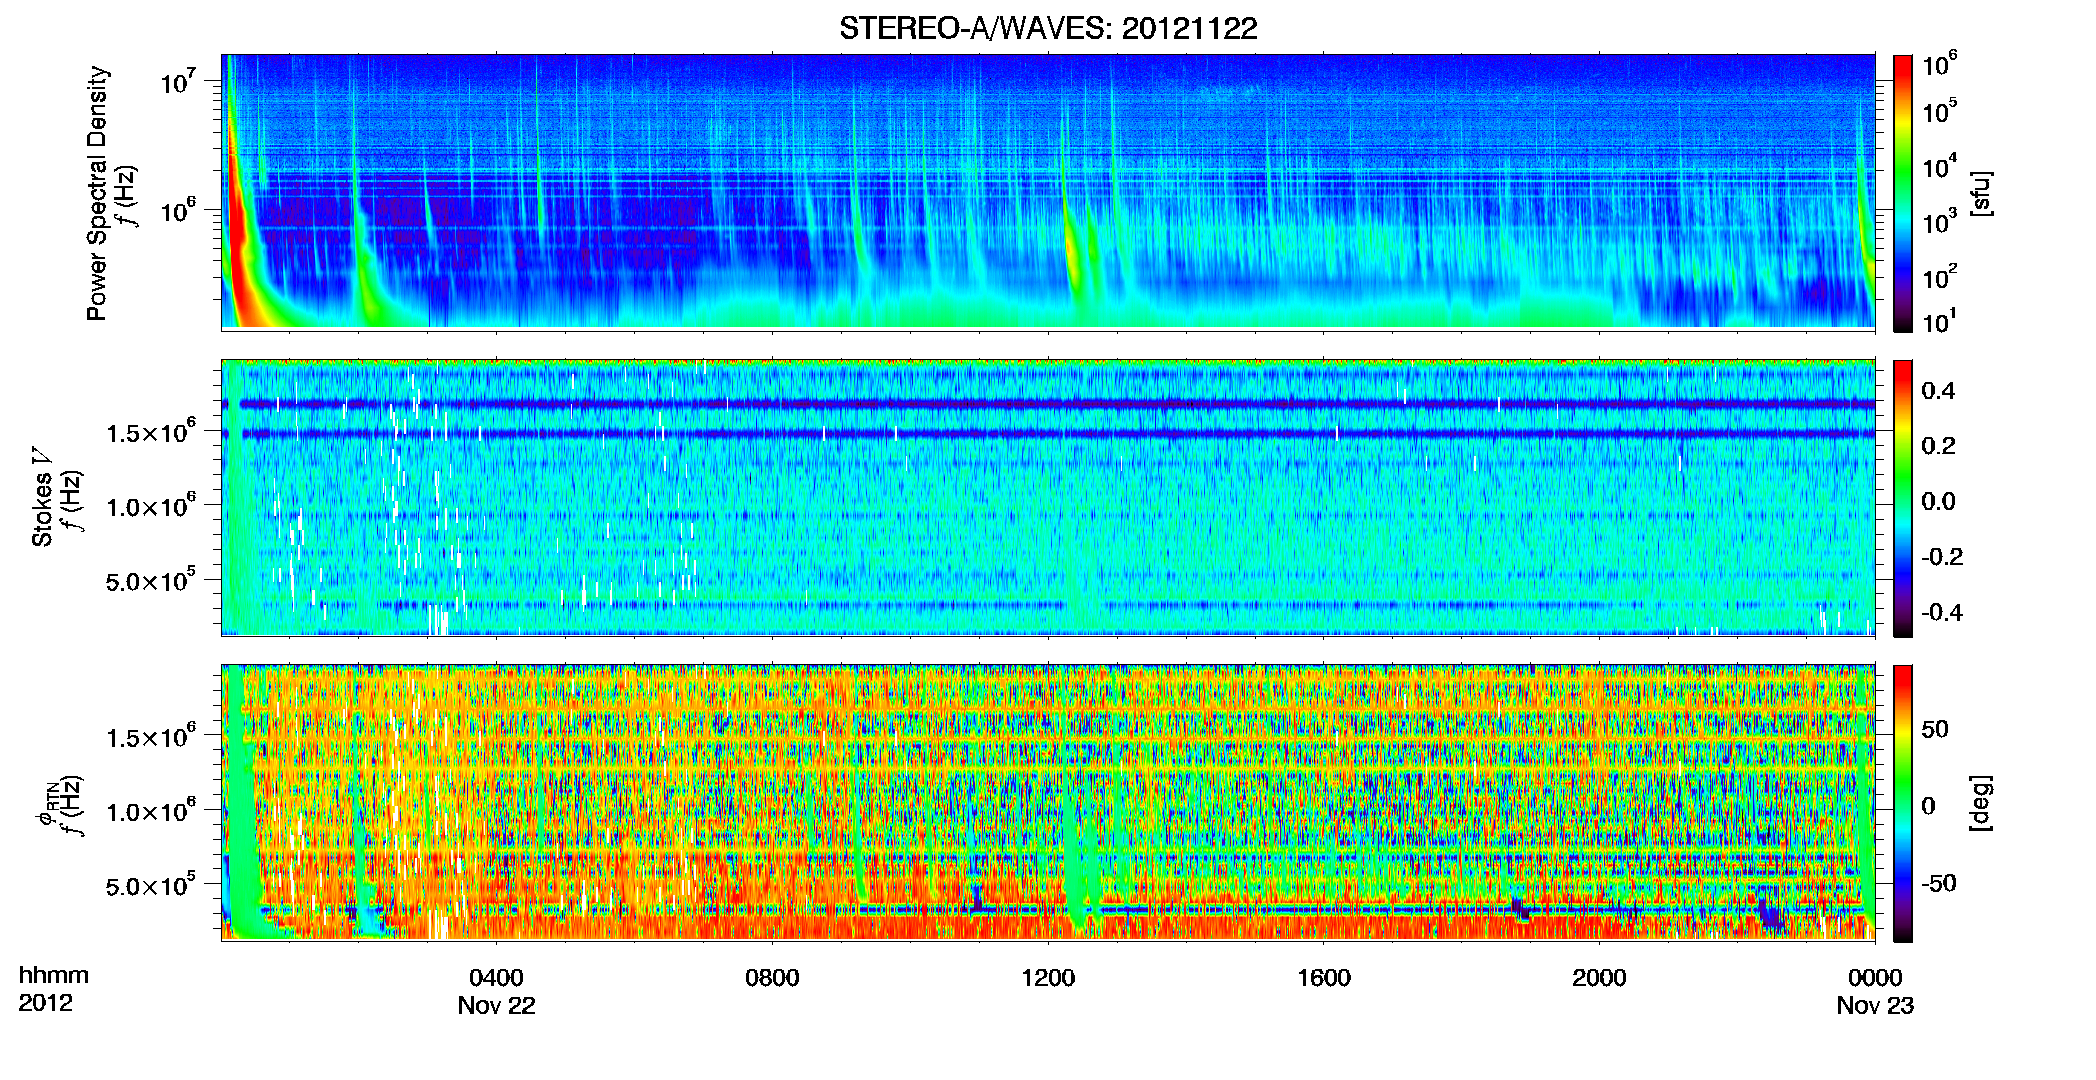Click the 2000 time tick label
This screenshot has width=2096, height=1080.
click(1599, 978)
